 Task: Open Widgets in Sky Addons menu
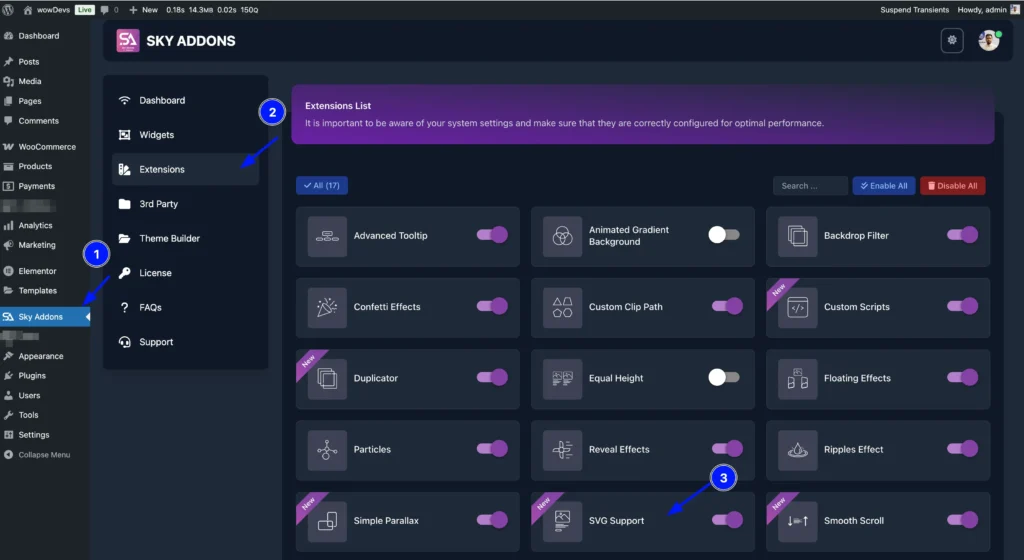(x=185, y=135)
